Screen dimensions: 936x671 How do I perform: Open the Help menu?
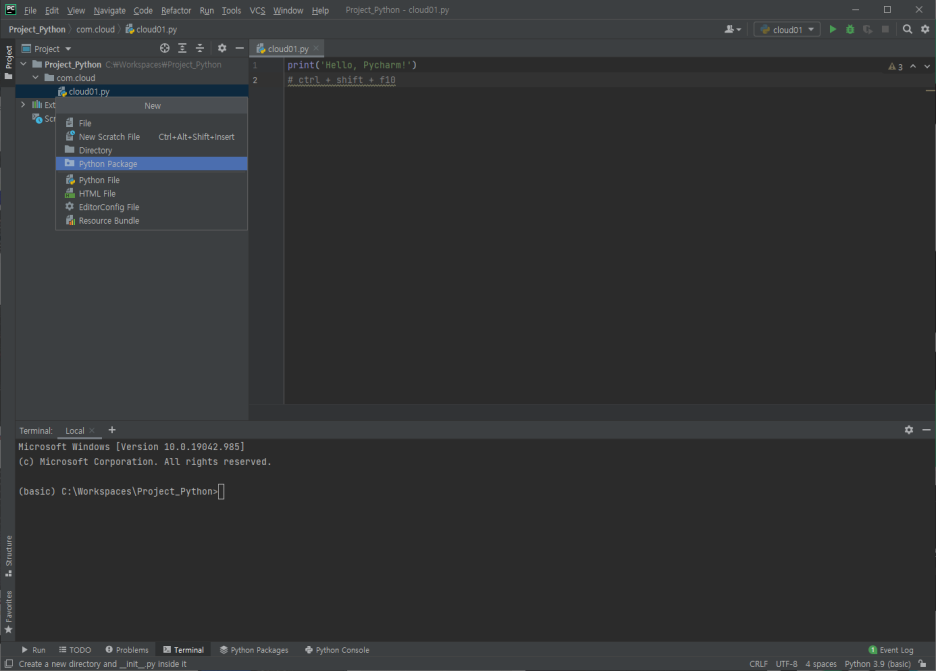coord(320,10)
